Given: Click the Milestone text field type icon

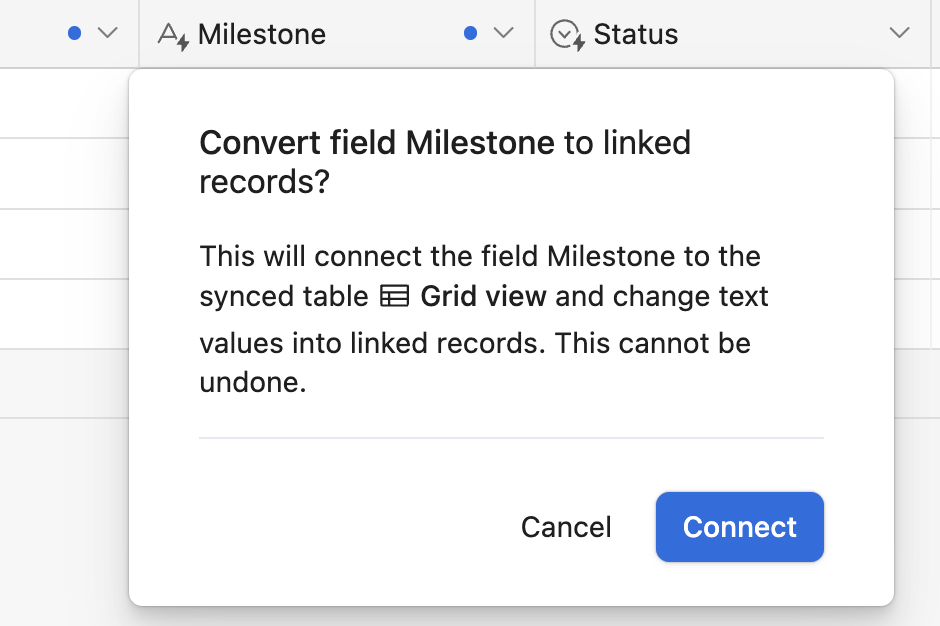Looking at the screenshot, I should point(173,35).
